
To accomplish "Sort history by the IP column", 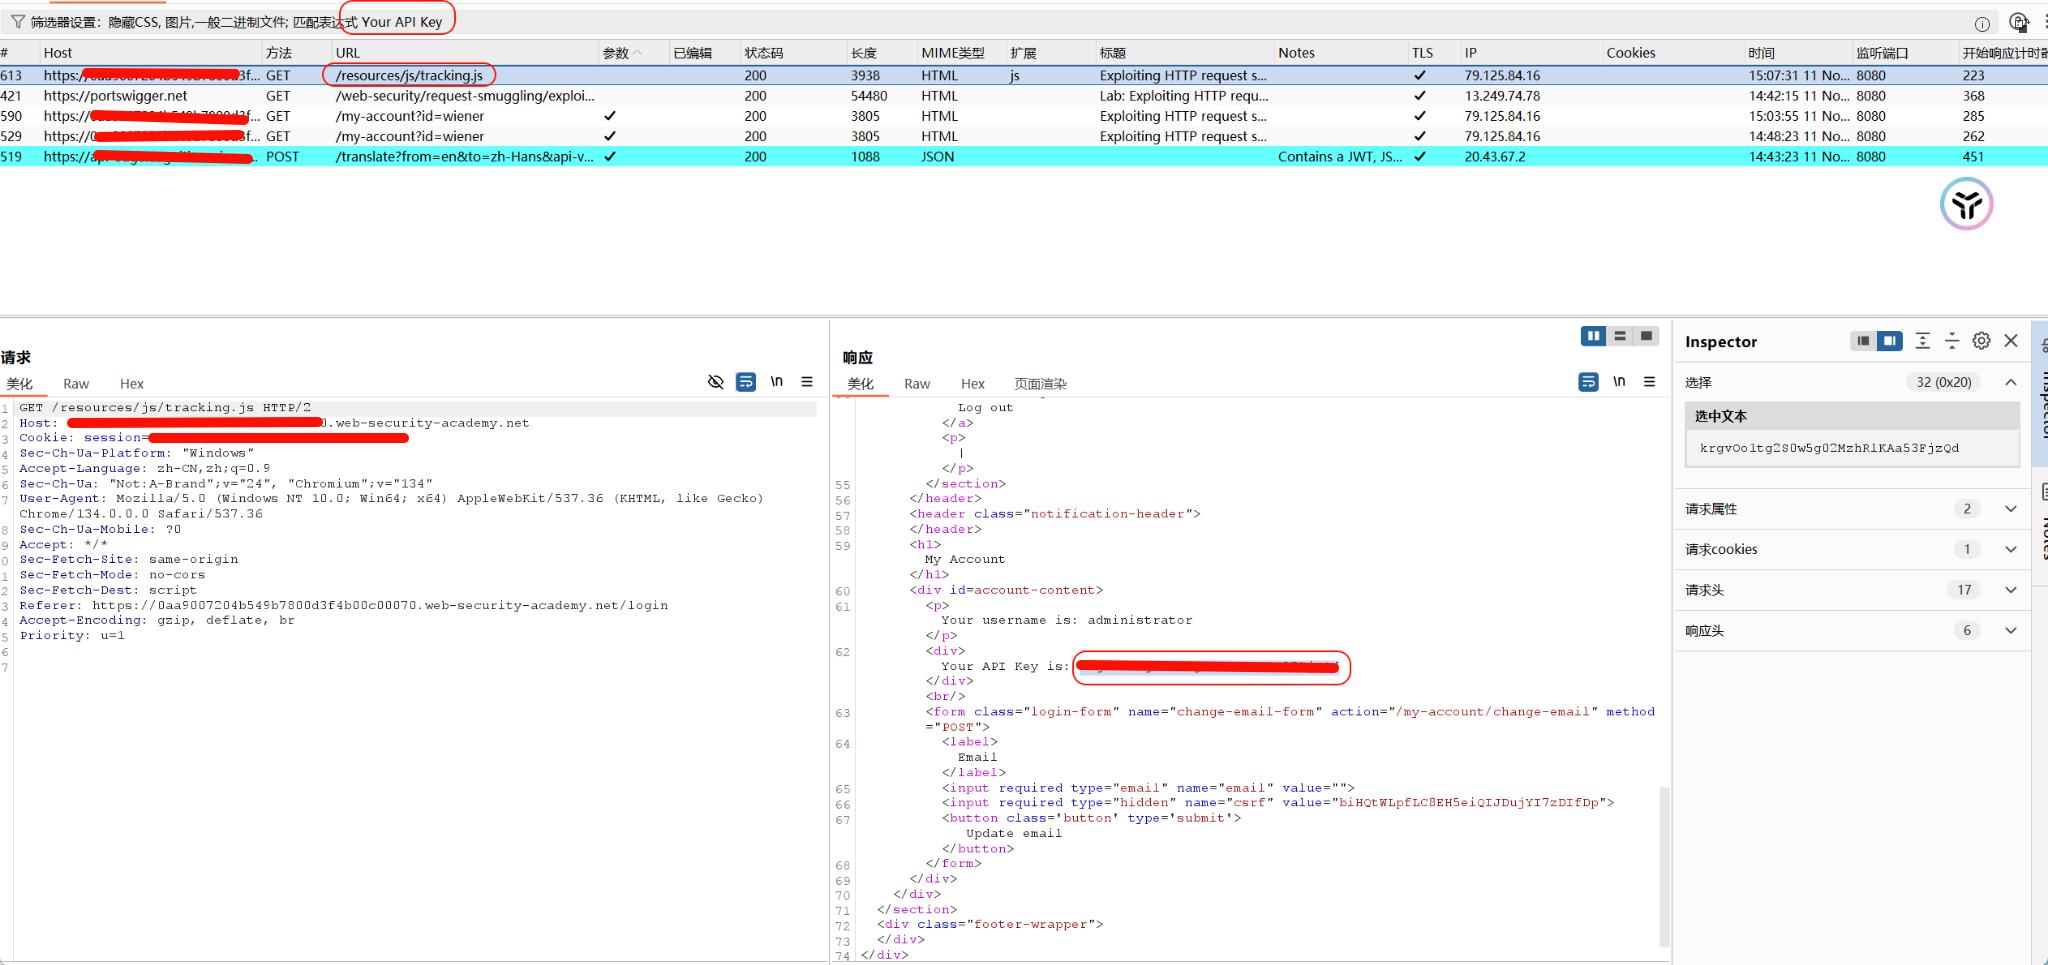I will [x=1531, y=53].
